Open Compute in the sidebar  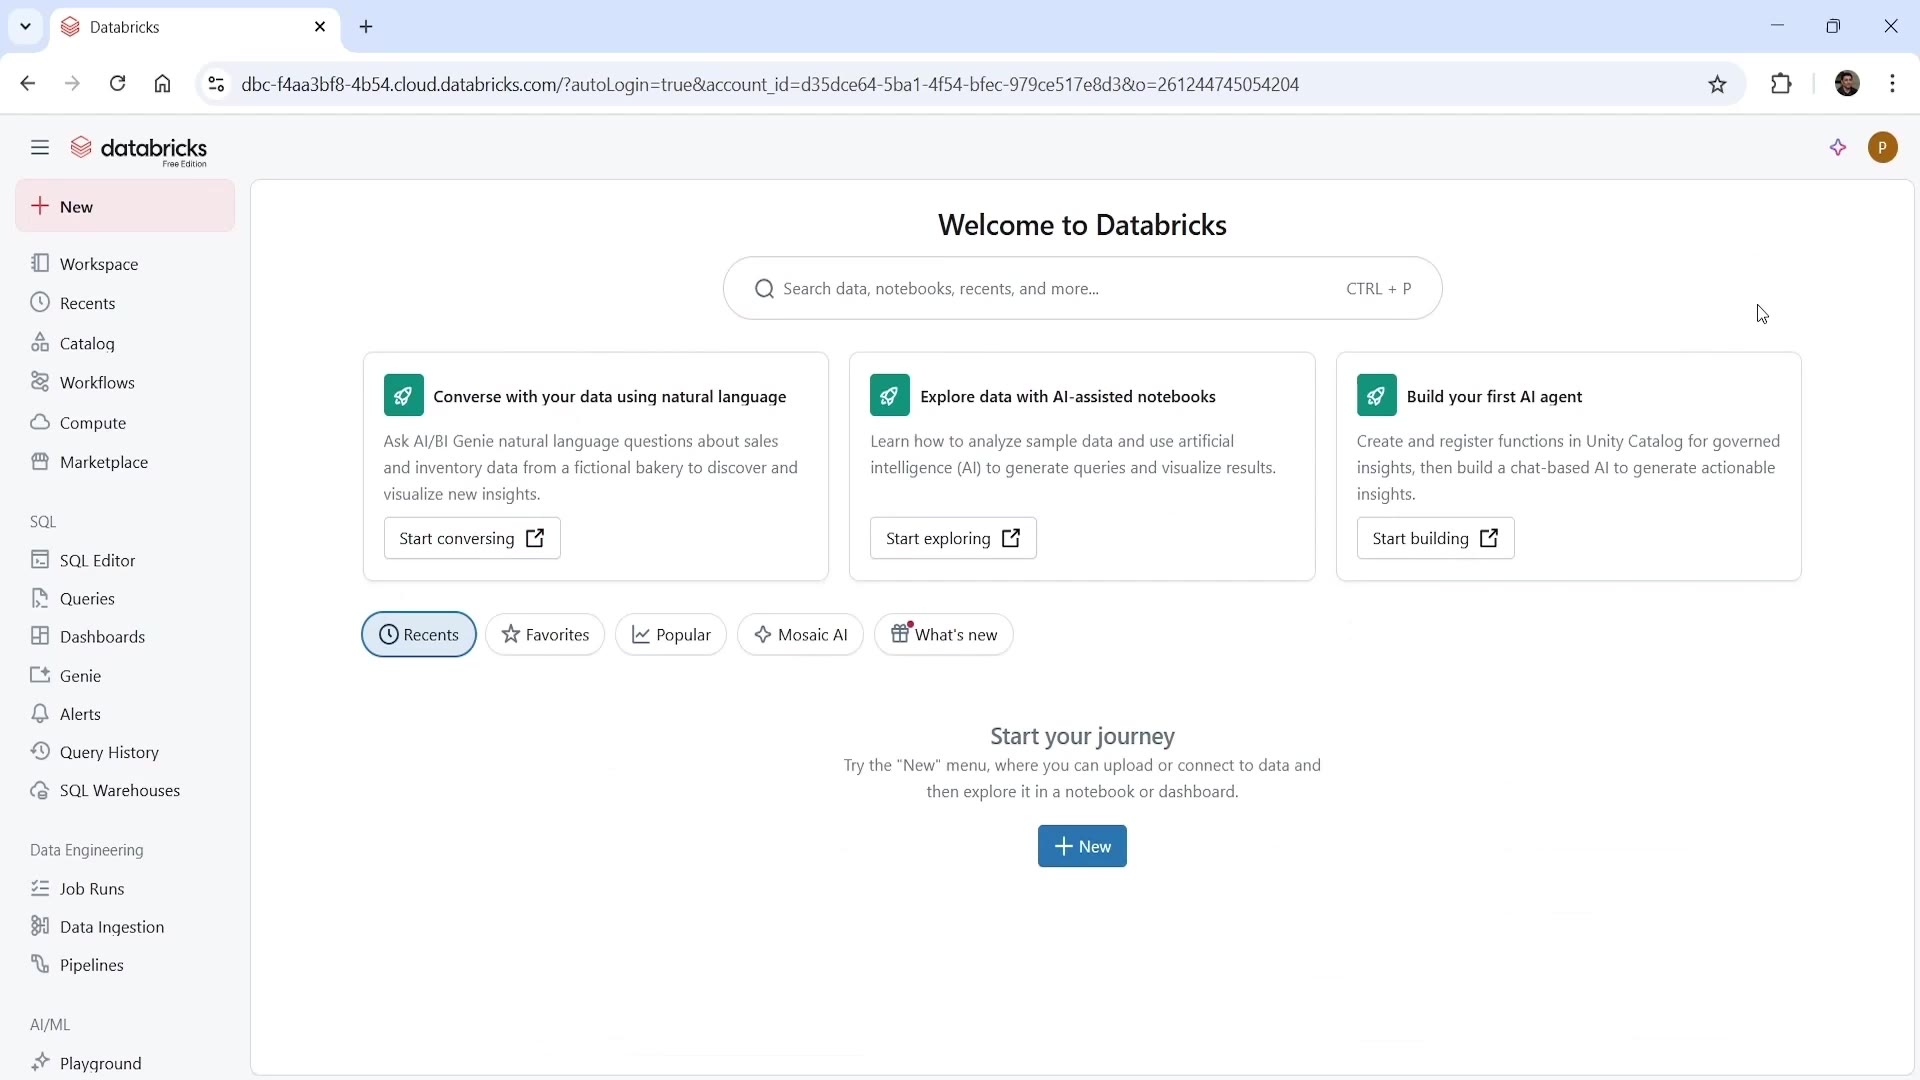pyautogui.click(x=125, y=423)
